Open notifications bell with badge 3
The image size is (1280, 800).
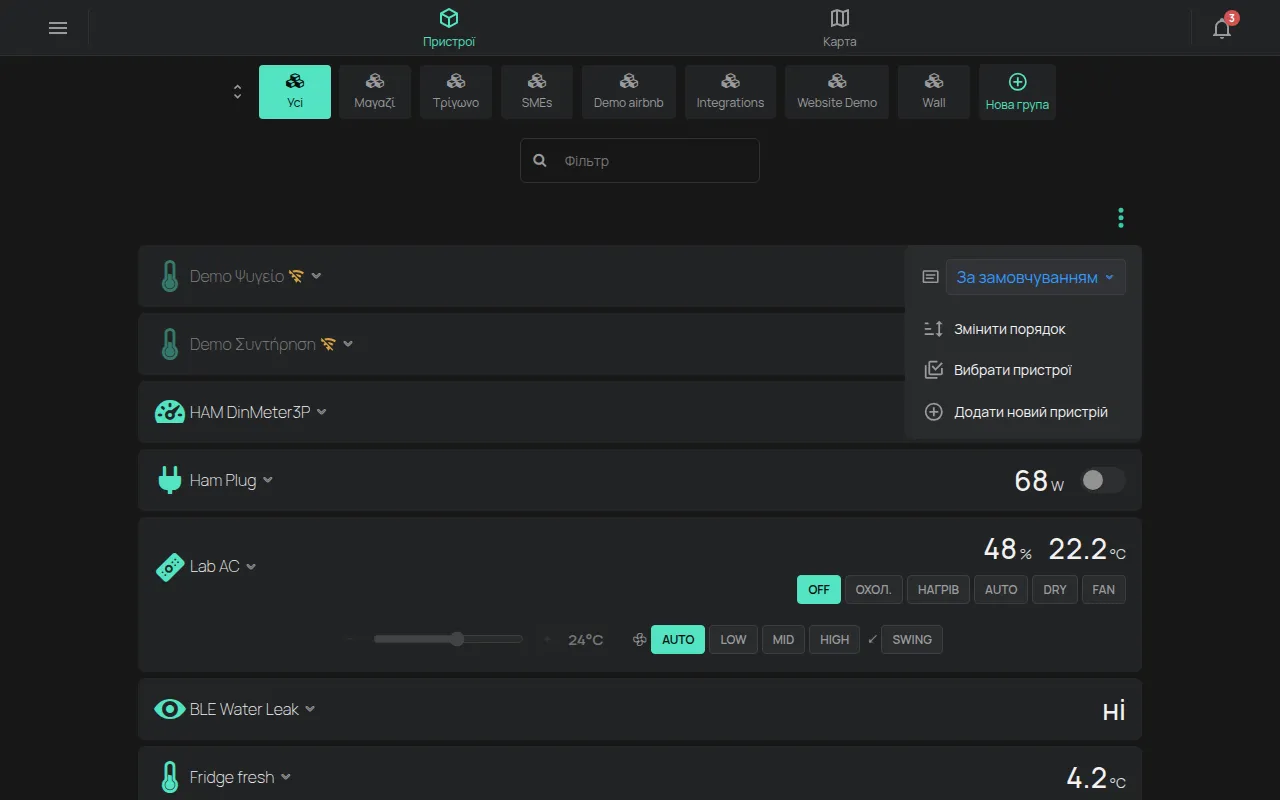pyautogui.click(x=1222, y=27)
